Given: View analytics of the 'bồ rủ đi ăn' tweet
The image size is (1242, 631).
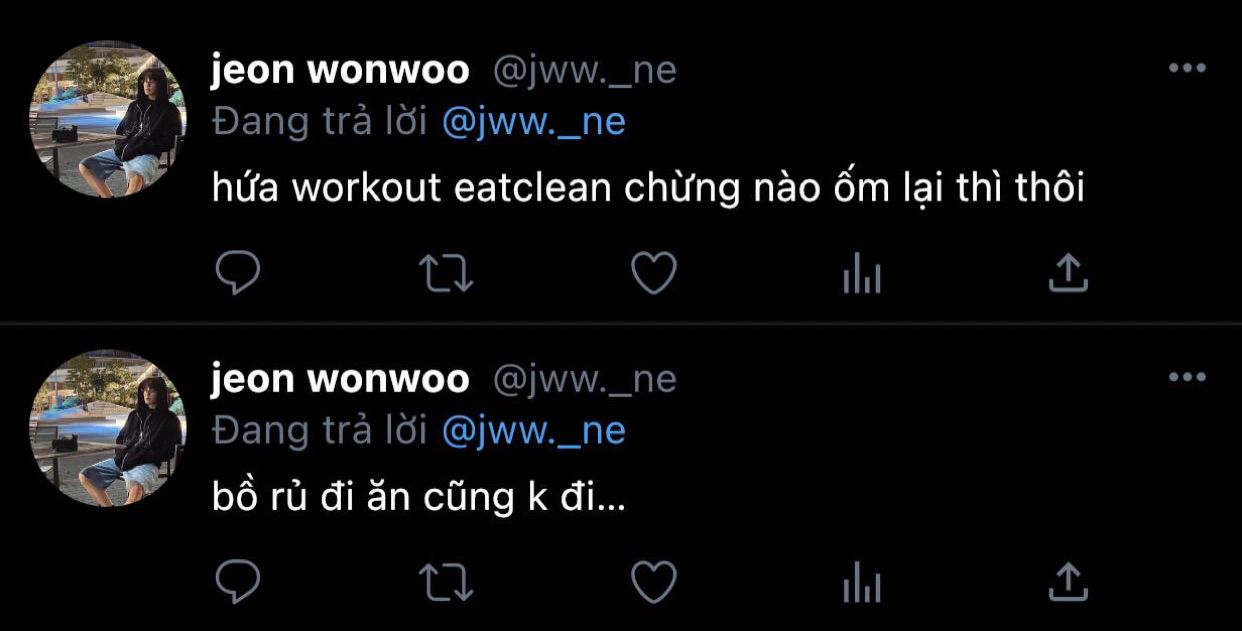Looking at the screenshot, I should (x=861, y=581).
